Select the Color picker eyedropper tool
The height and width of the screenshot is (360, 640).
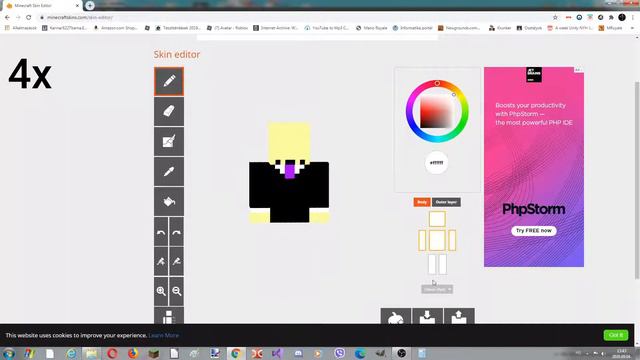point(169,171)
